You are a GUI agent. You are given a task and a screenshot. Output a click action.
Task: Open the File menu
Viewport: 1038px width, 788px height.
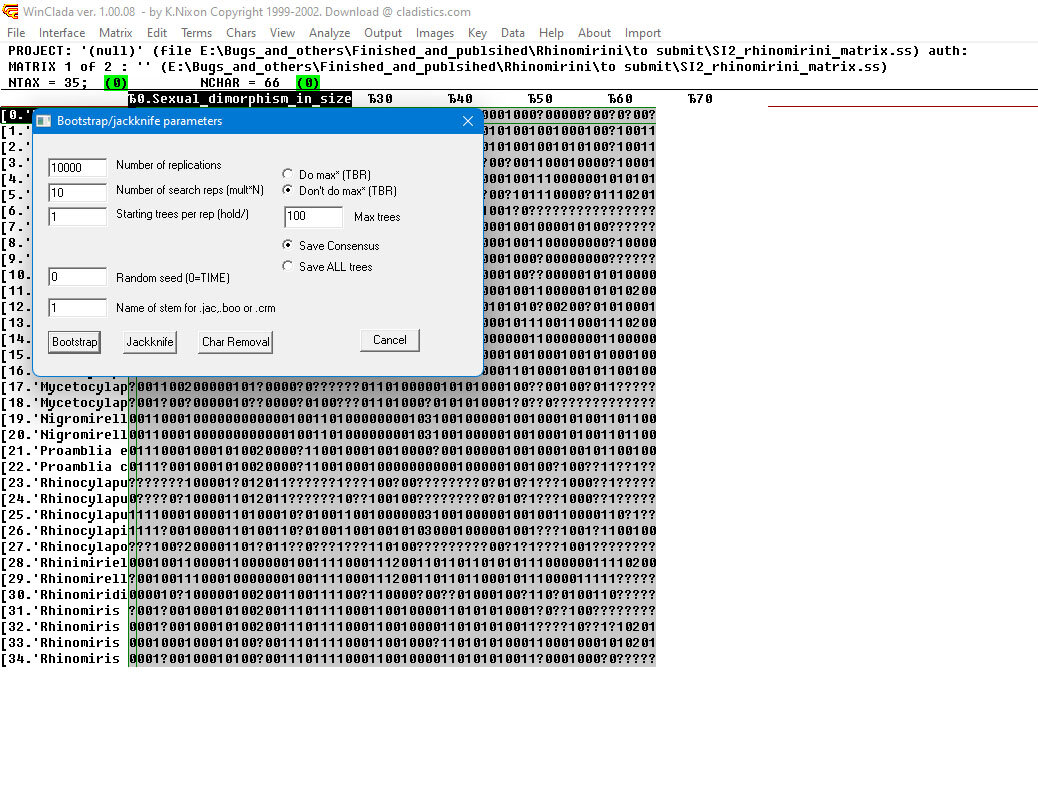[x=16, y=33]
